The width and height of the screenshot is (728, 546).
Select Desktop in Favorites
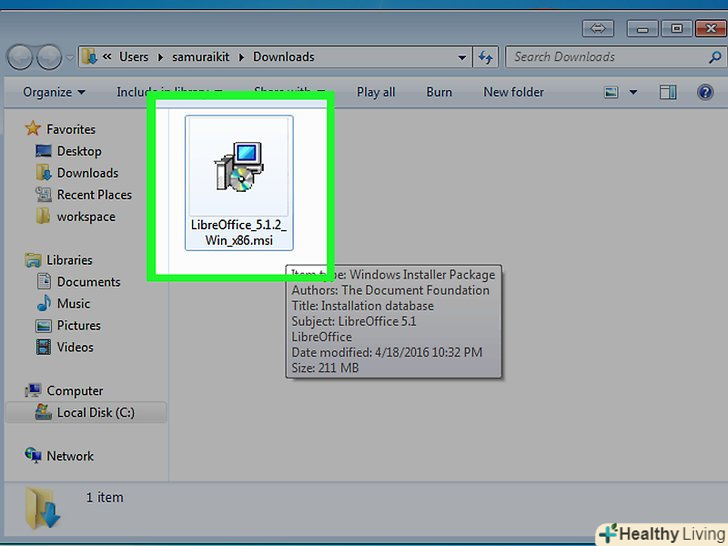coord(79,151)
